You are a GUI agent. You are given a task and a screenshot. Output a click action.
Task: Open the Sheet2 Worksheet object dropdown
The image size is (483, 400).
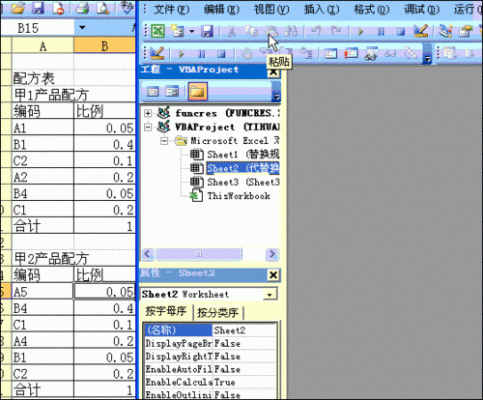269,295
